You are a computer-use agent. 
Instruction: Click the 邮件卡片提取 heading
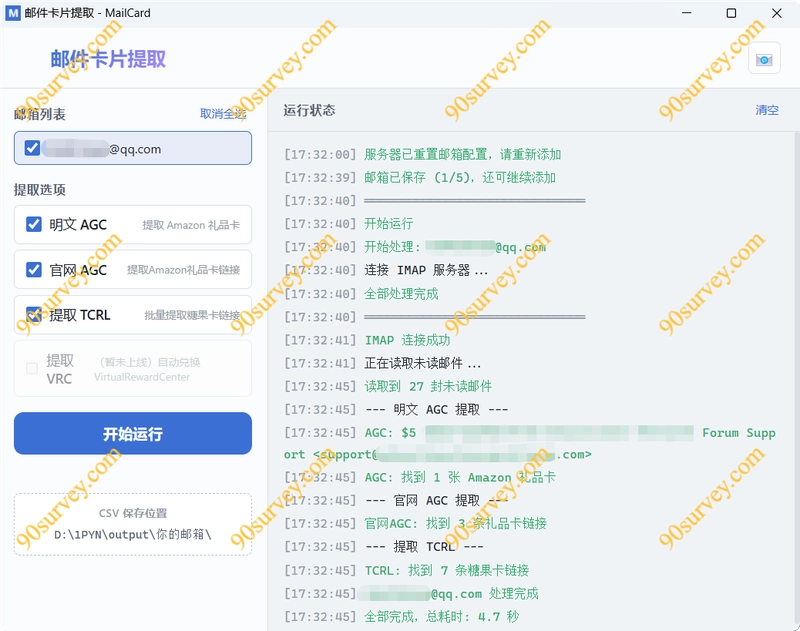coord(108,59)
